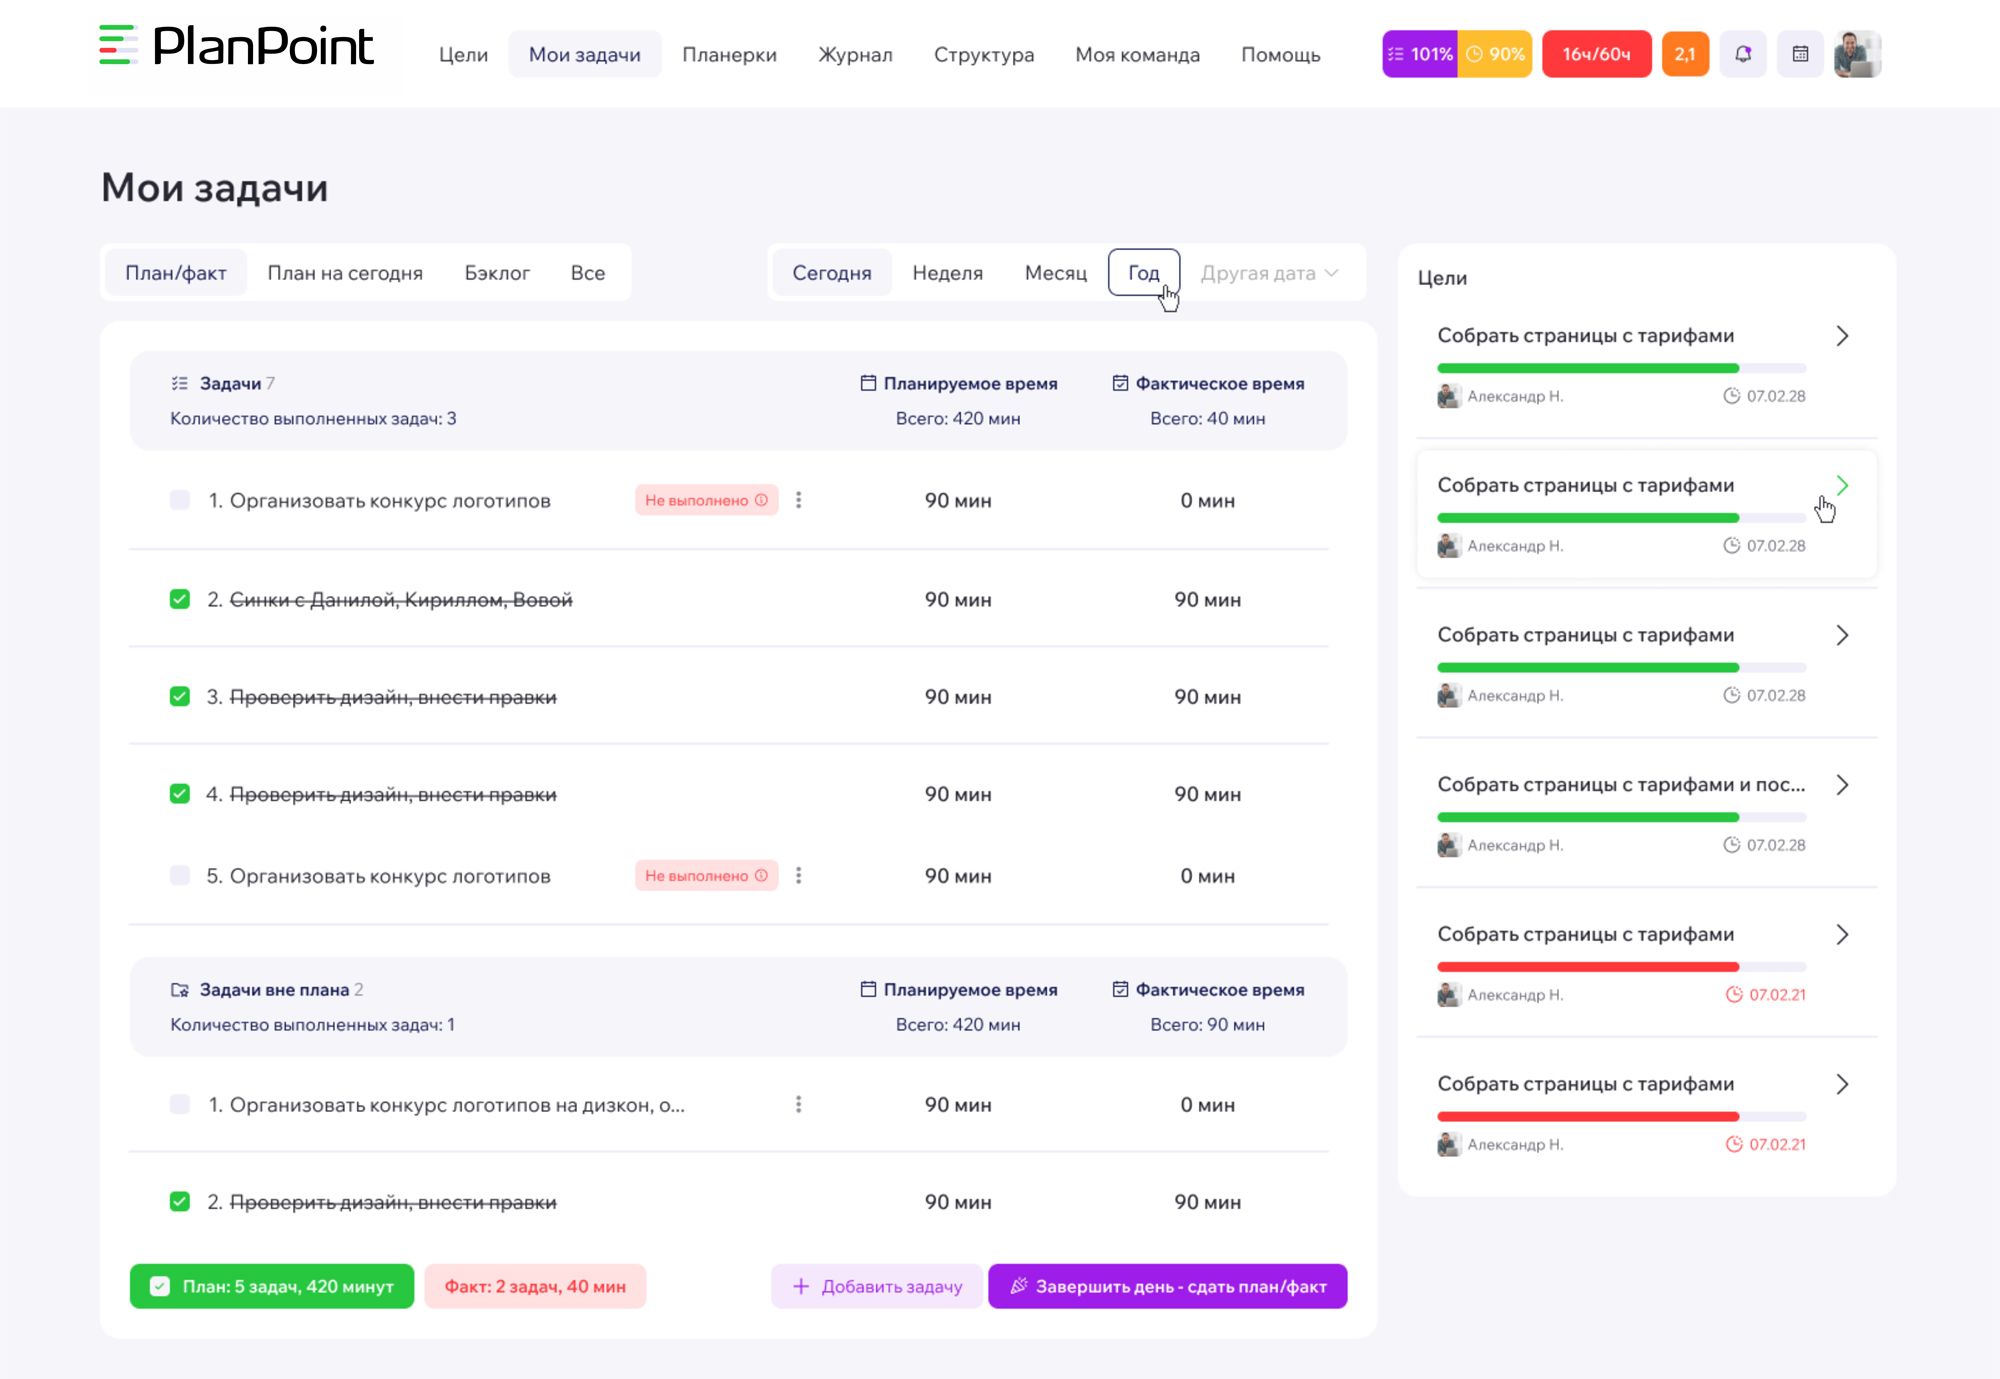2000x1379 pixels.
Task: Switch to the 'Бэклог' tab
Action: tap(496, 273)
